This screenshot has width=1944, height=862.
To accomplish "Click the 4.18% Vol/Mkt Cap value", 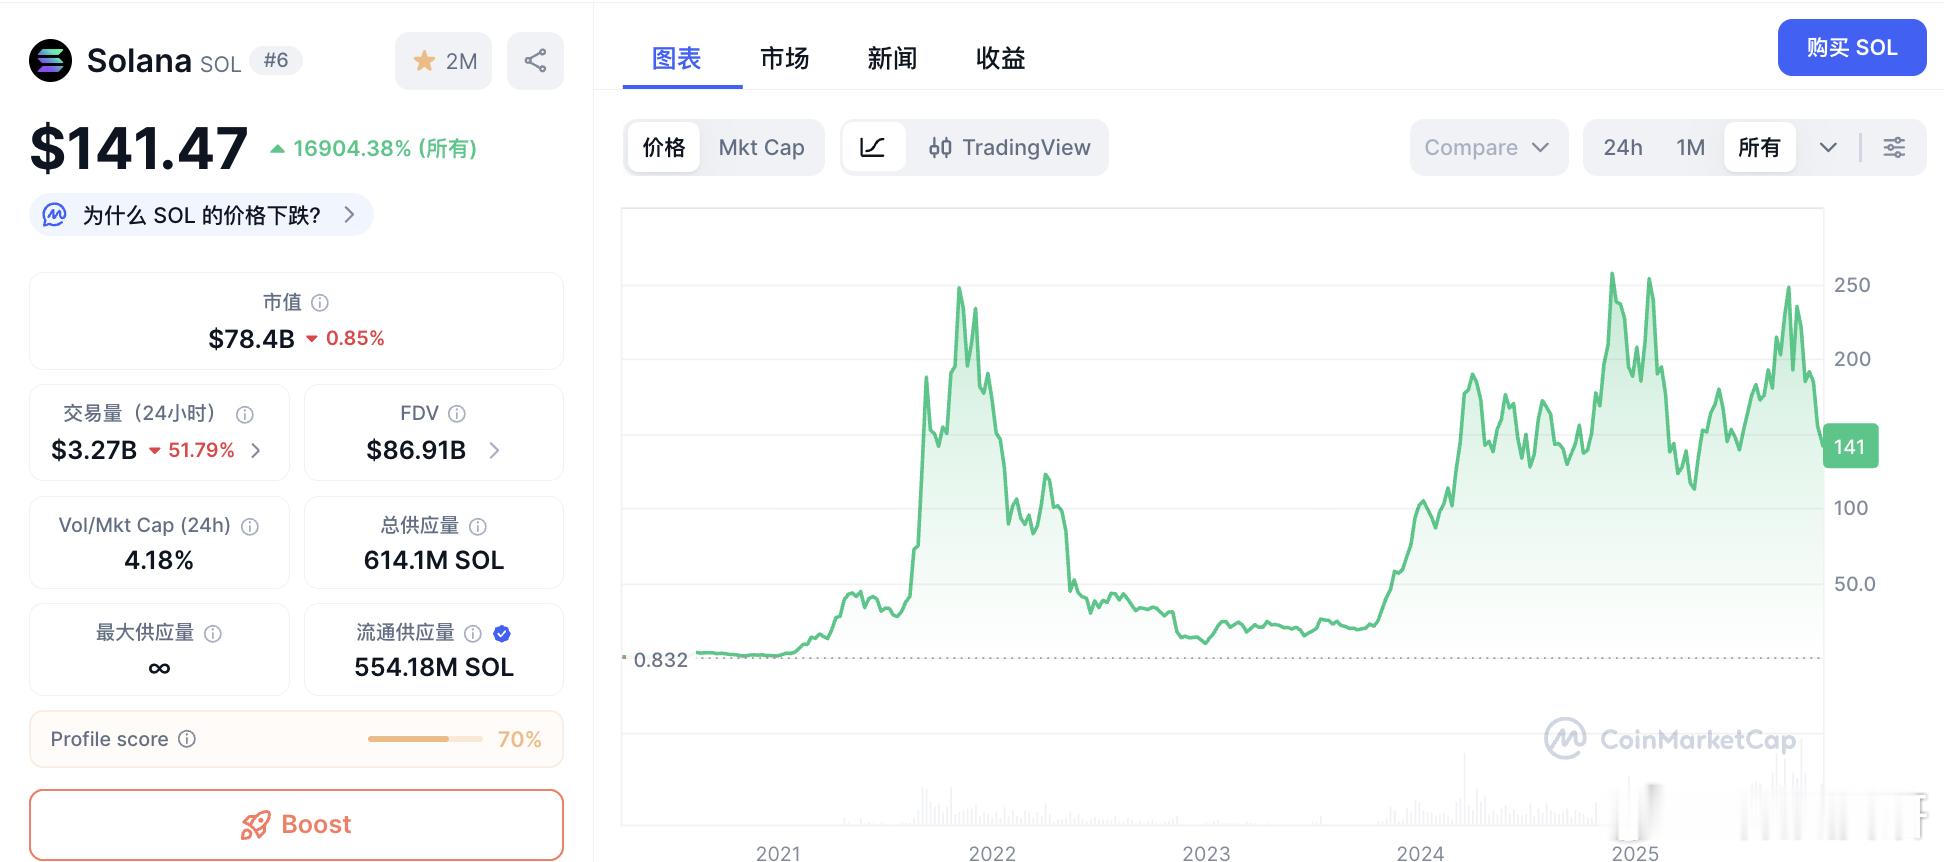I will [159, 560].
